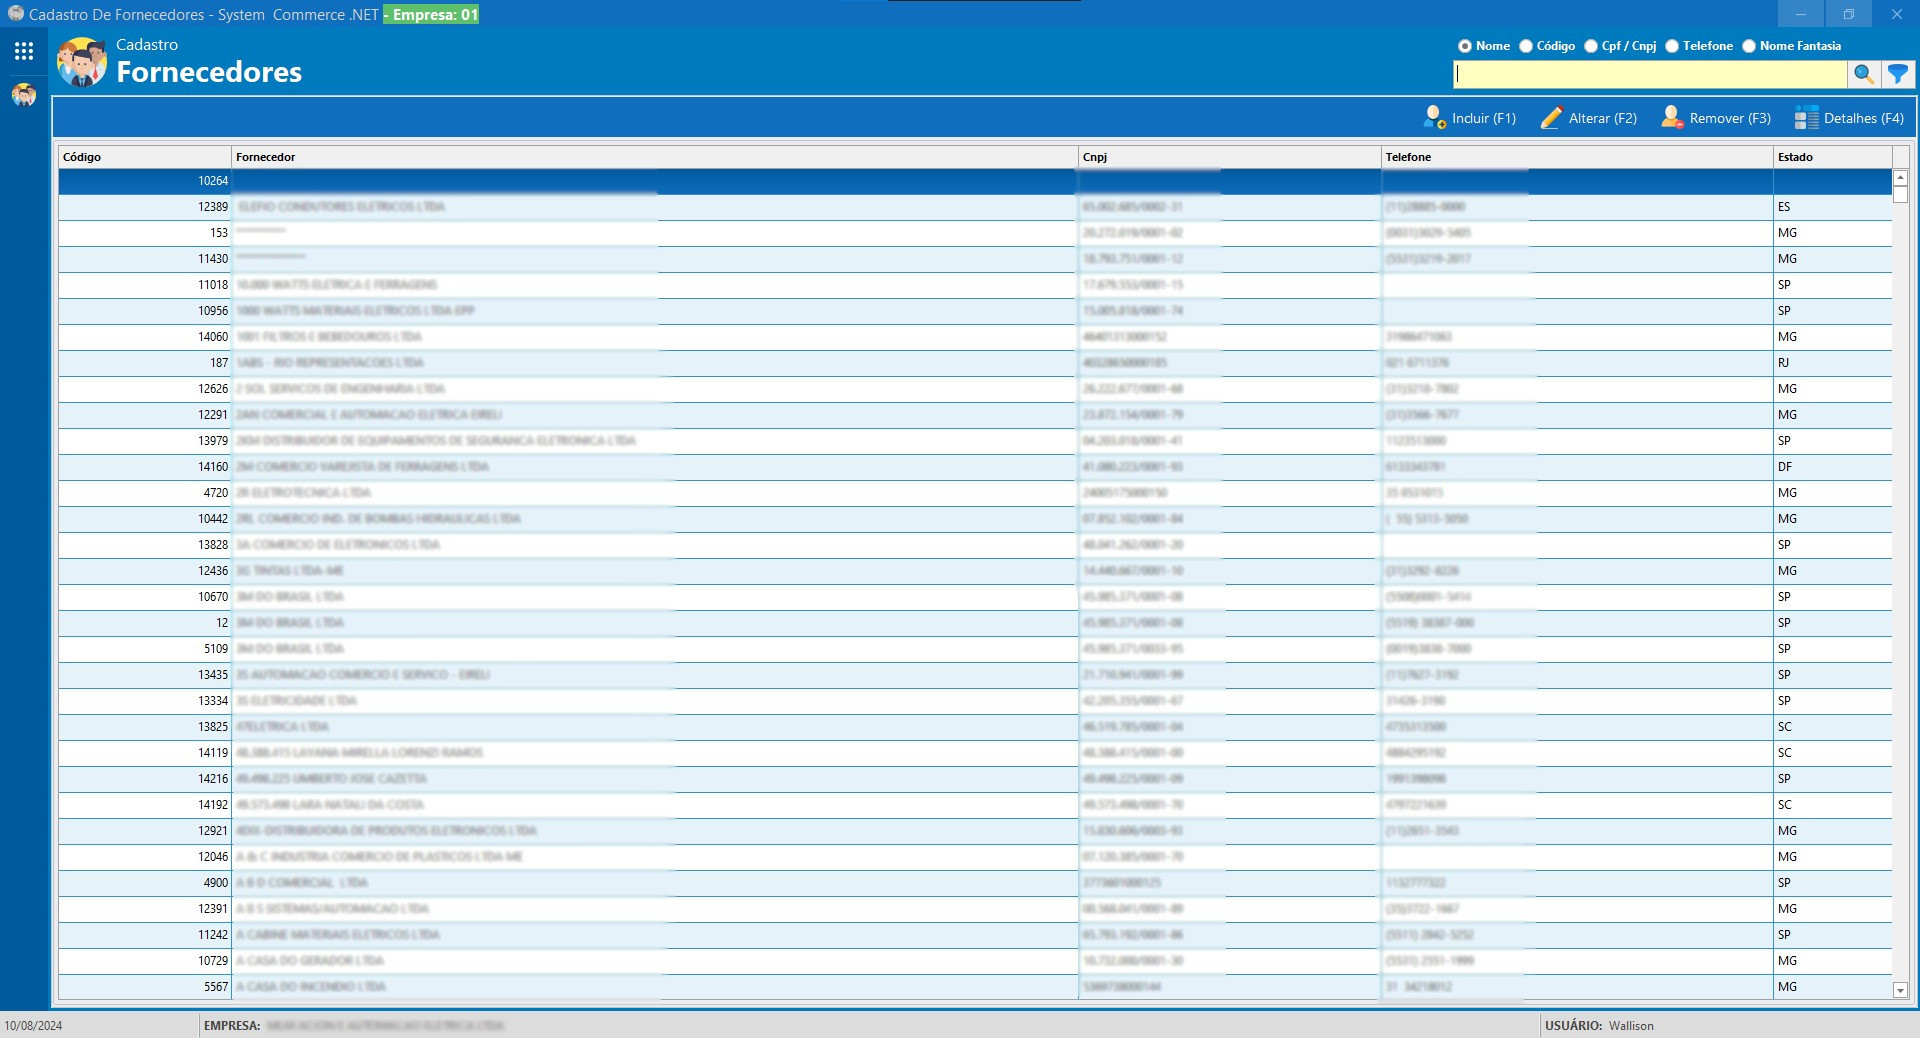Open the apps grid menu icon
Screen dimensions: 1920x1038
(x=24, y=51)
